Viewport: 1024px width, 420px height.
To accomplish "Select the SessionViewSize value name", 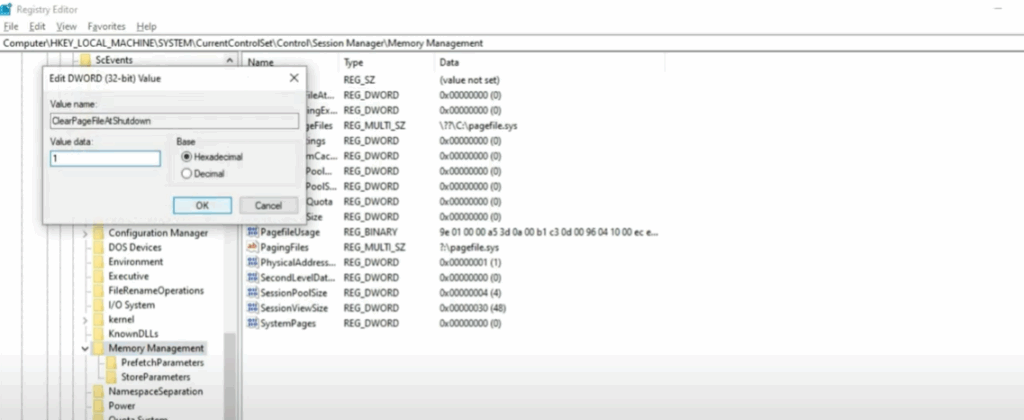I will pyautogui.click(x=294, y=308).
